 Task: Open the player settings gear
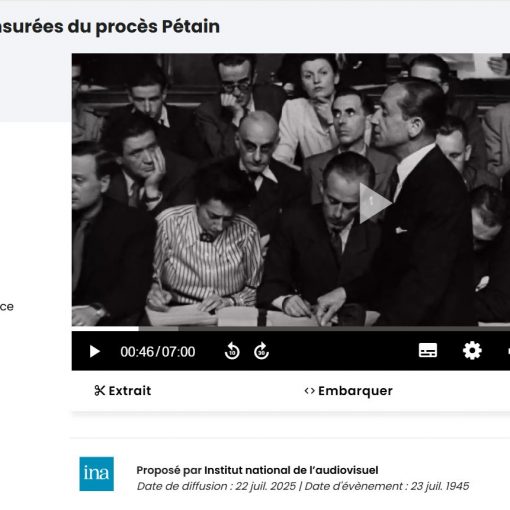472,351
